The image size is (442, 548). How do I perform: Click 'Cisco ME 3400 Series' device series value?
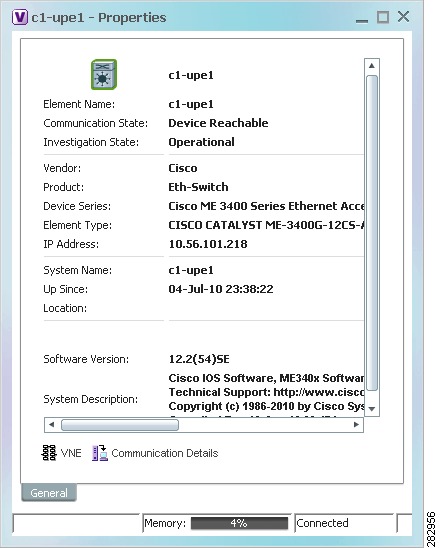click(266, 206)
